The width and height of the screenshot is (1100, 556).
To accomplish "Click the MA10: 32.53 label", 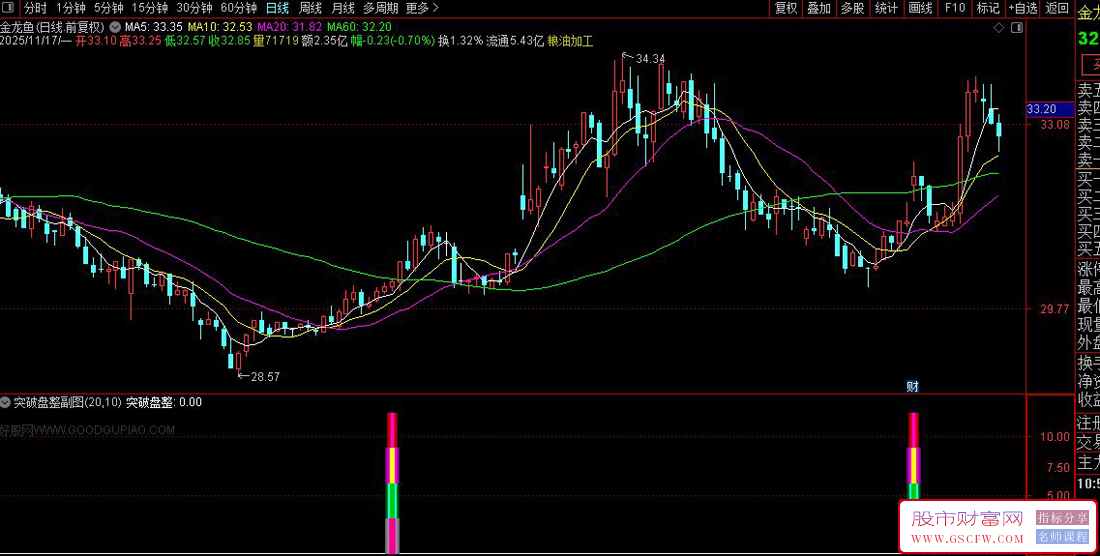I will point(219,27).
